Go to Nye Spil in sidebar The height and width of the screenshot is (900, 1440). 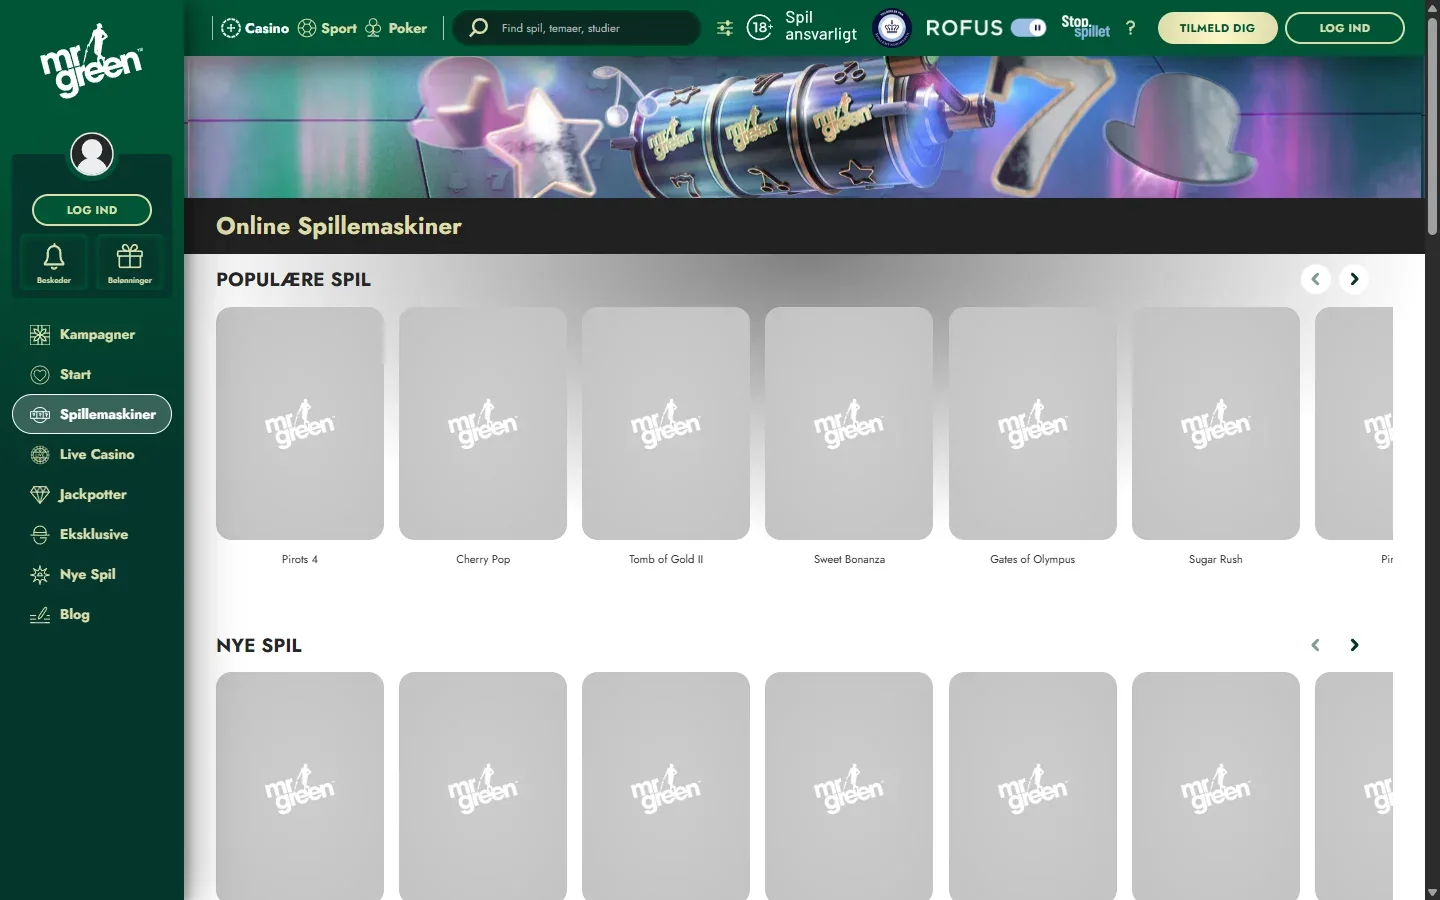coord(92,574)
